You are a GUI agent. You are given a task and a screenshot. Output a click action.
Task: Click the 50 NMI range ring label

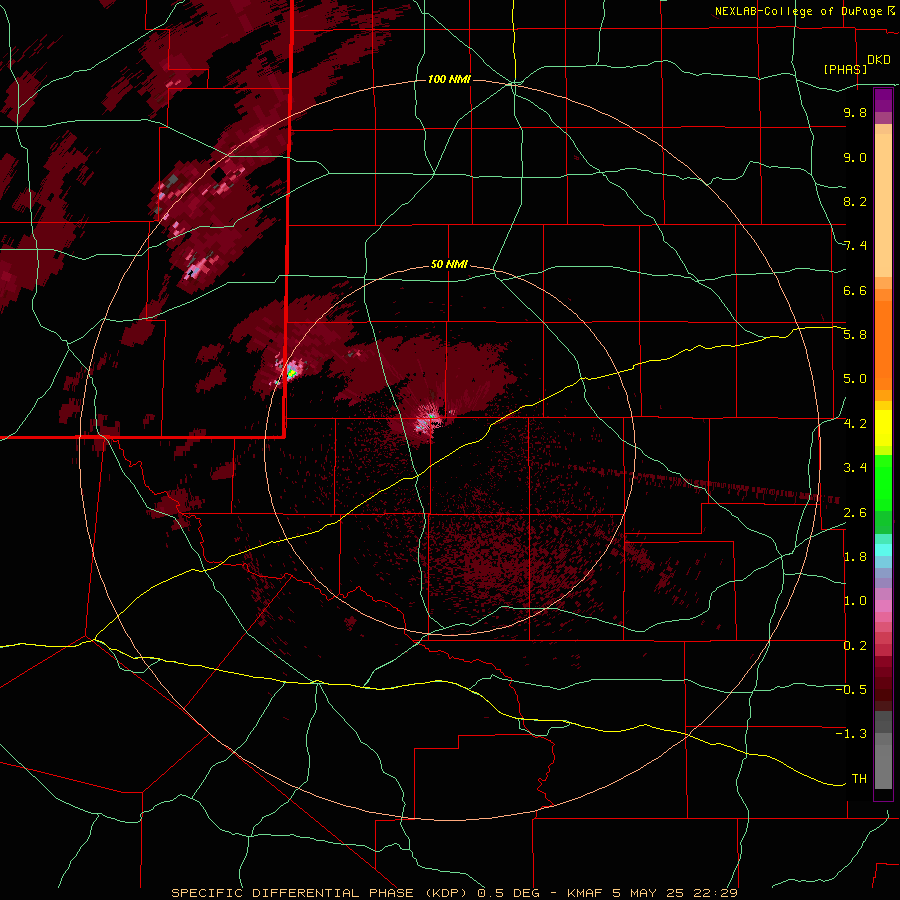pyautogui.click(x=449, y=264)
